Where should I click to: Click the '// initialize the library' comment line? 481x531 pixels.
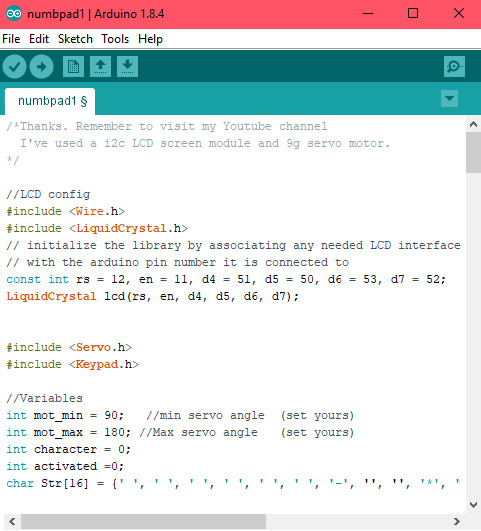click(233, 245)
